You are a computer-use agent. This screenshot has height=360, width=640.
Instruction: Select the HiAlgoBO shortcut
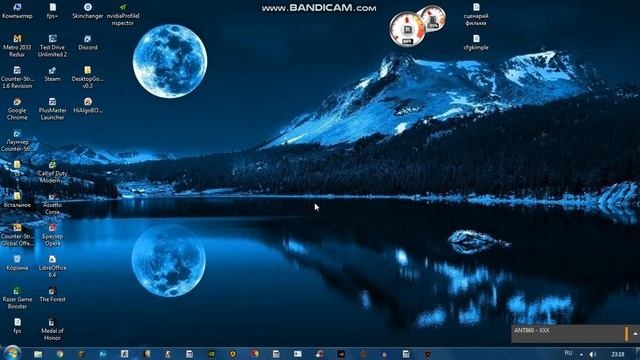pos(88,106)
